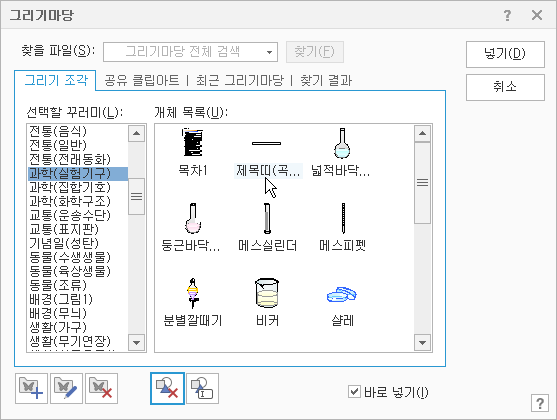Close the 그리기마당 dialog
557x420 pixels.
(x=537, y=15)
